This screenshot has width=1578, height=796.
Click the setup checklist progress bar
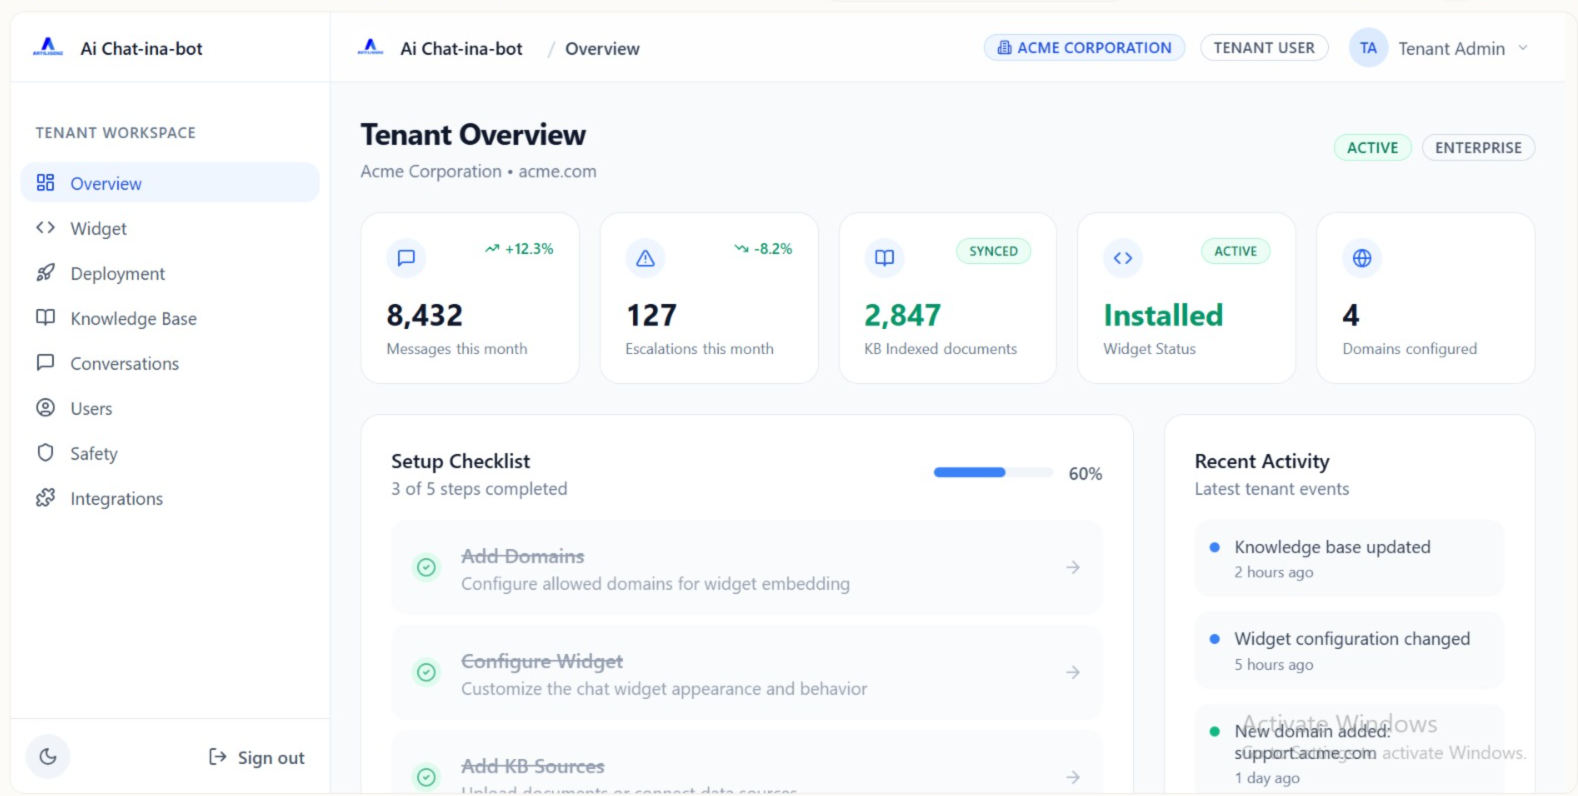coord(993,473)
